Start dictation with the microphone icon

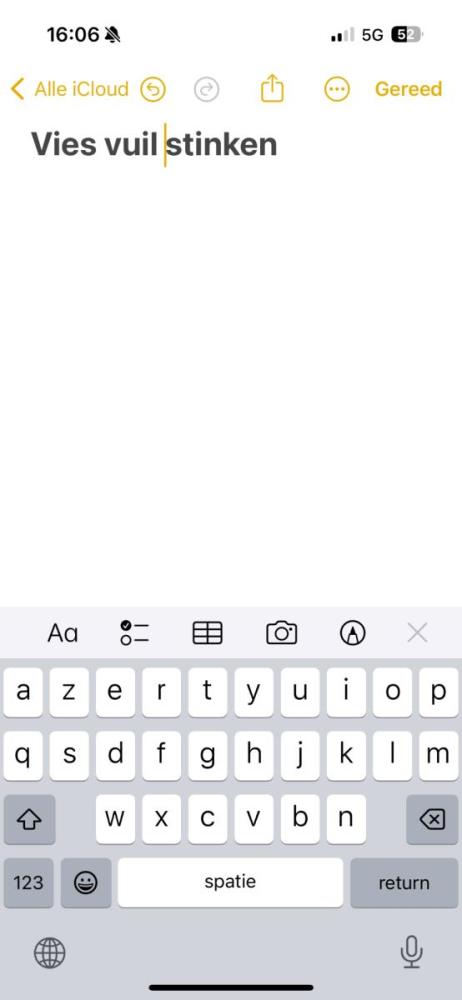412,952
